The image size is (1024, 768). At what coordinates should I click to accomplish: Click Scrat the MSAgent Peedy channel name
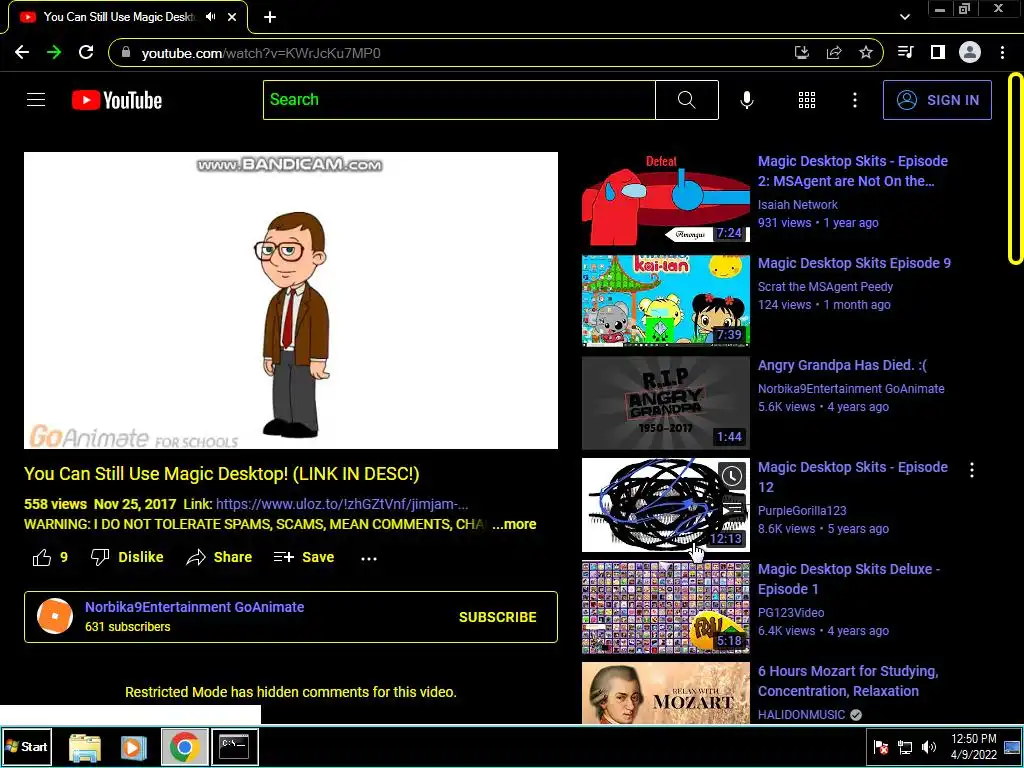click(825, 287)
